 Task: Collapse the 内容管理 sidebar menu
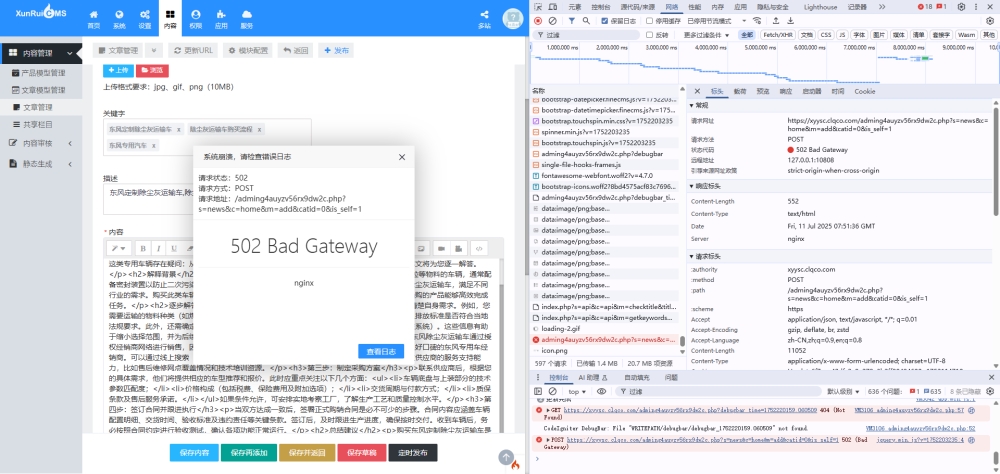click(41, 54)
